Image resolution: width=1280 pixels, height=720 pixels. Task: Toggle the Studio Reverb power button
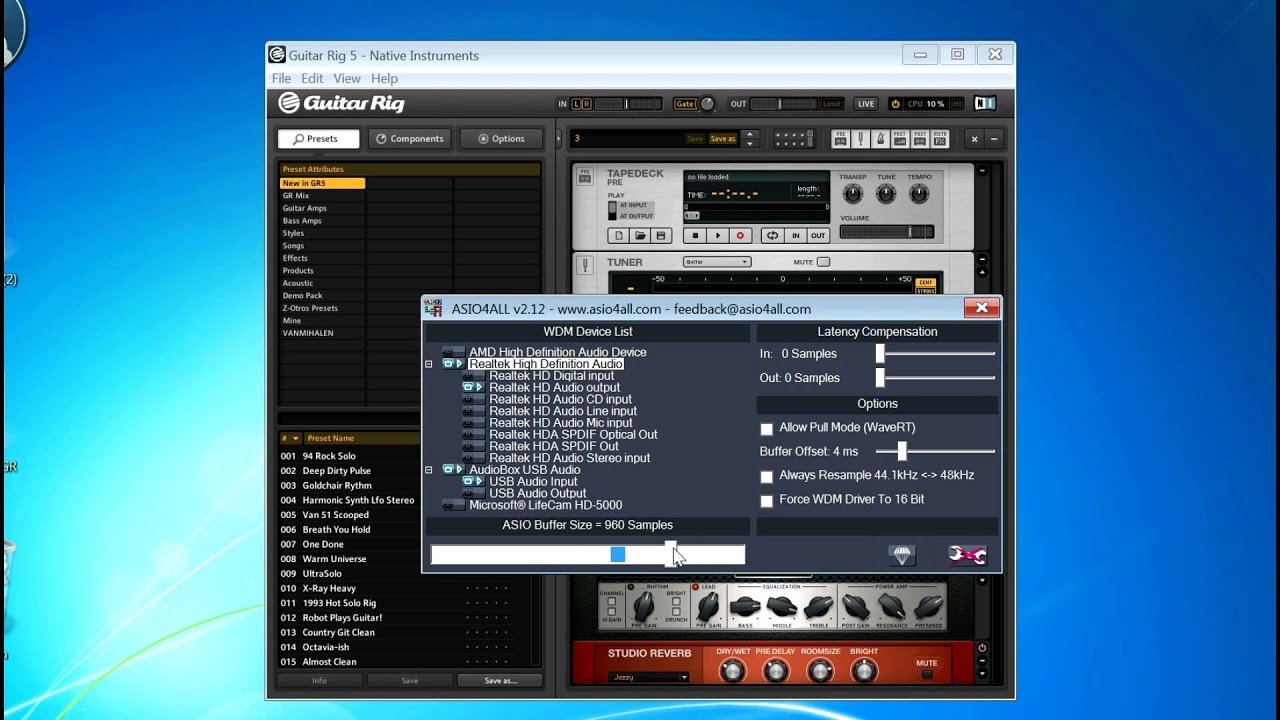click(x=982, y=648)
